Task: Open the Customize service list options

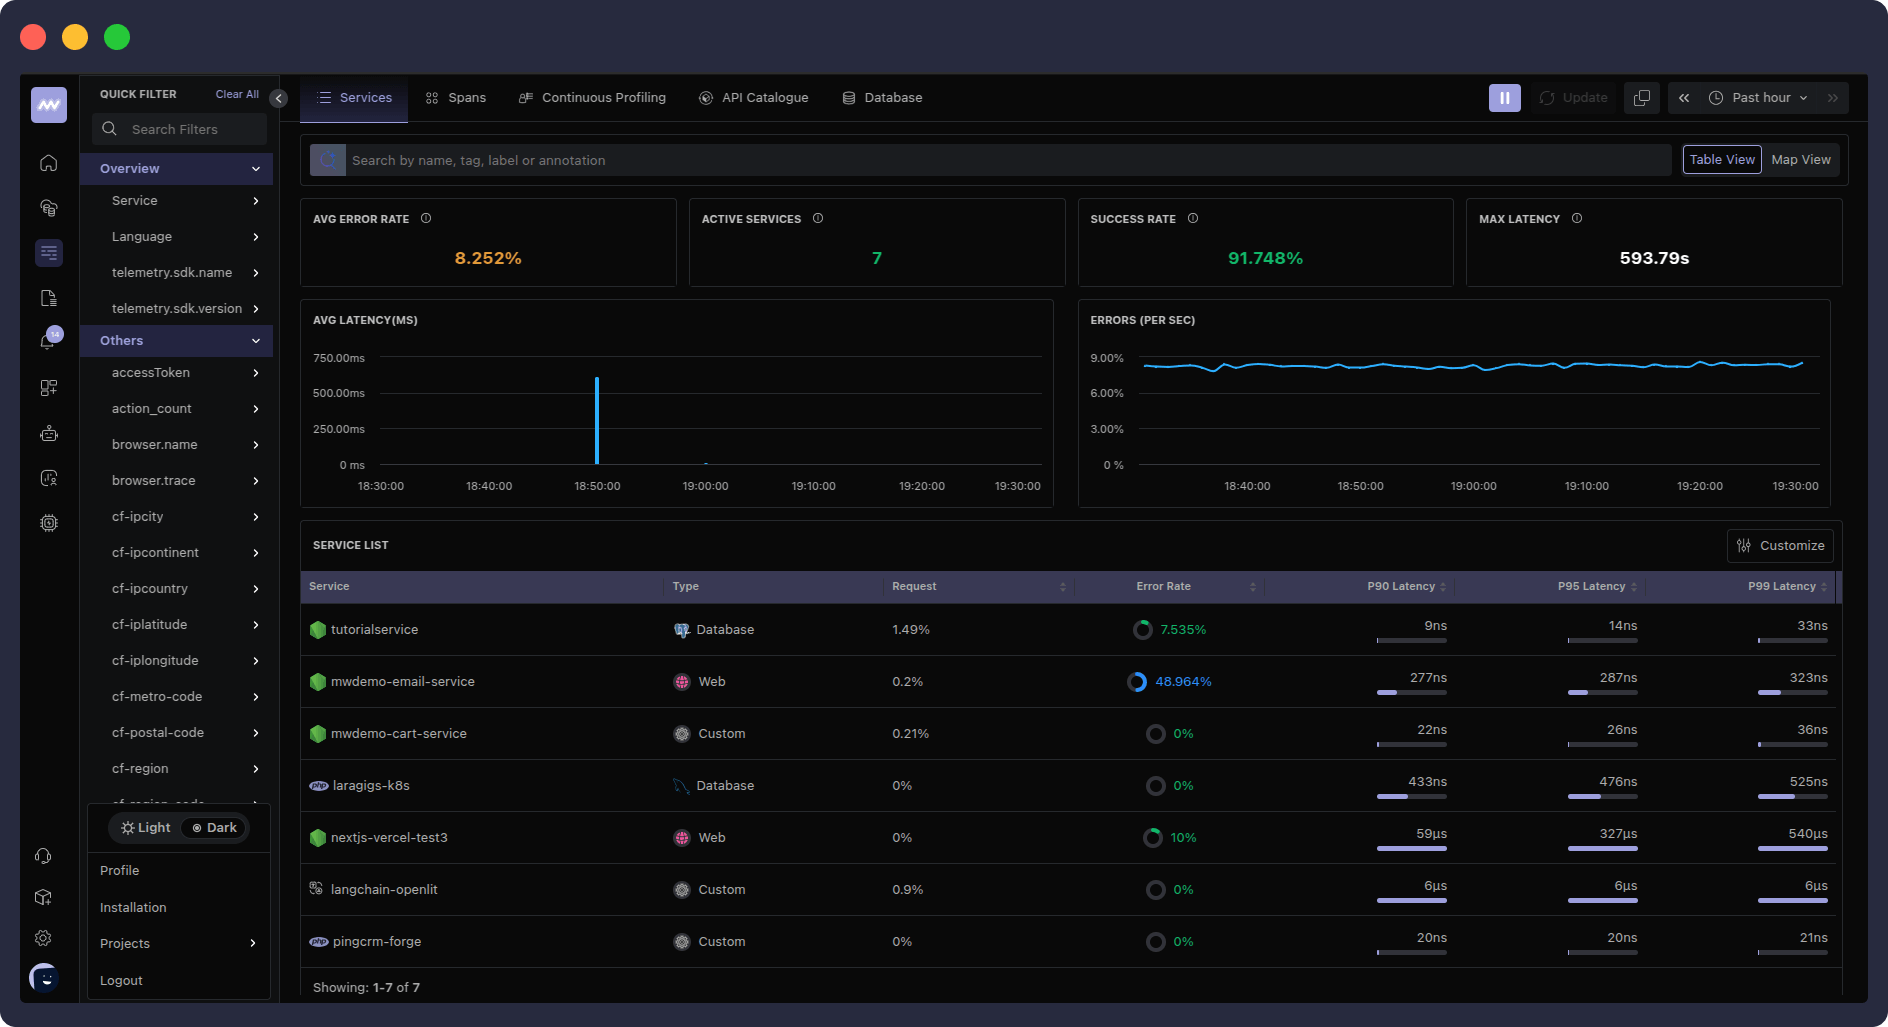Action: point(1779,545)
